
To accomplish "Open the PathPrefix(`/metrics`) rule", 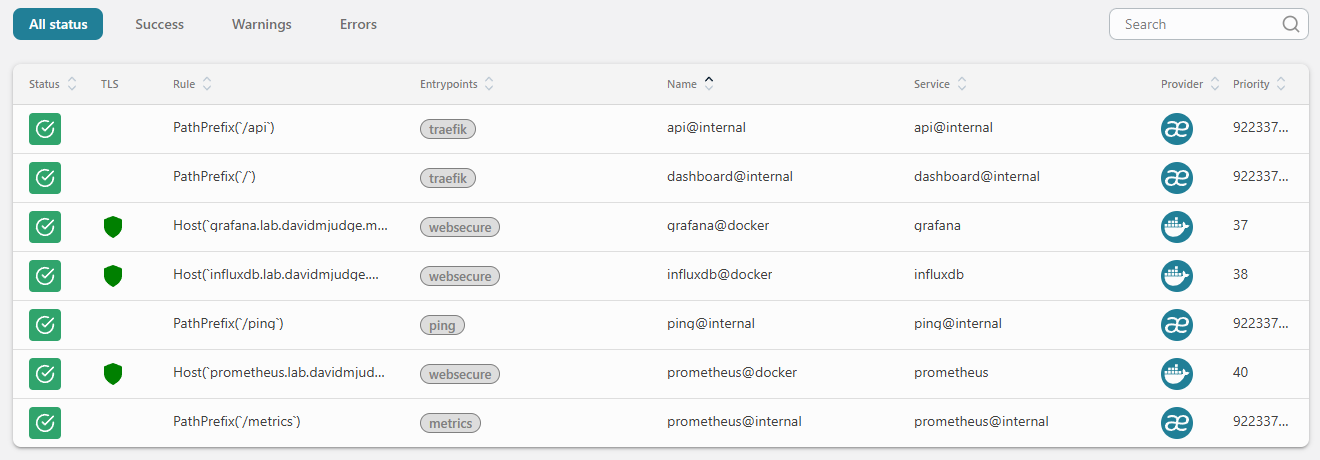I will tap(237, 421).
